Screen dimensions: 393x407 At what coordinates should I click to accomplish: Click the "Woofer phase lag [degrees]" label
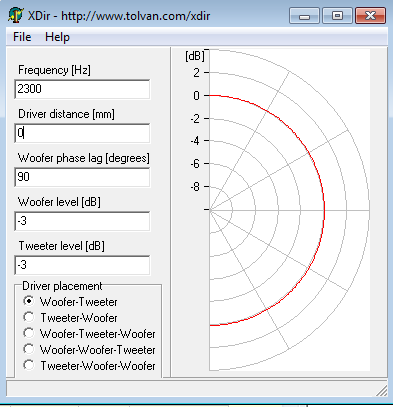tap(84, 158)
